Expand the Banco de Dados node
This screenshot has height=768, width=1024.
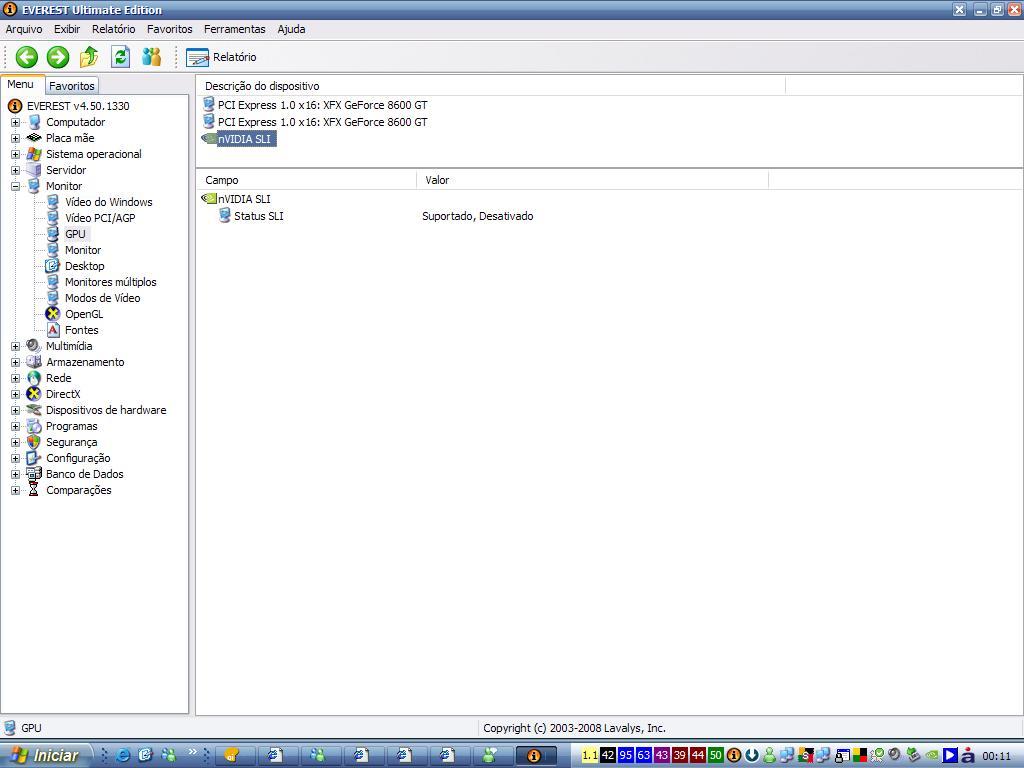pos(15,474)
